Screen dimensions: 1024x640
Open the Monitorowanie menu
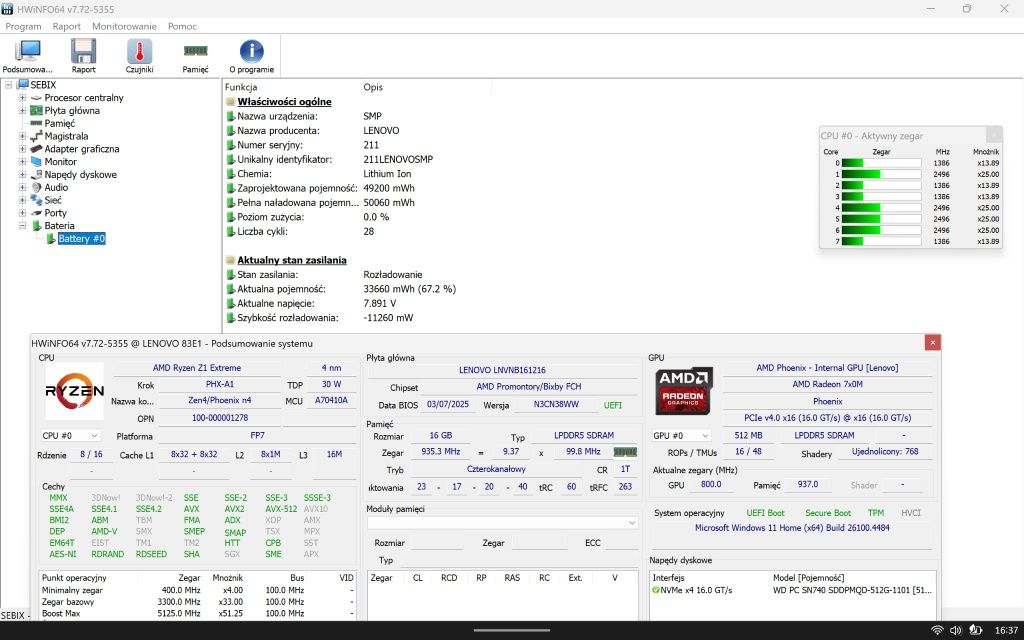pyautogui.click(x=124, y=26)
